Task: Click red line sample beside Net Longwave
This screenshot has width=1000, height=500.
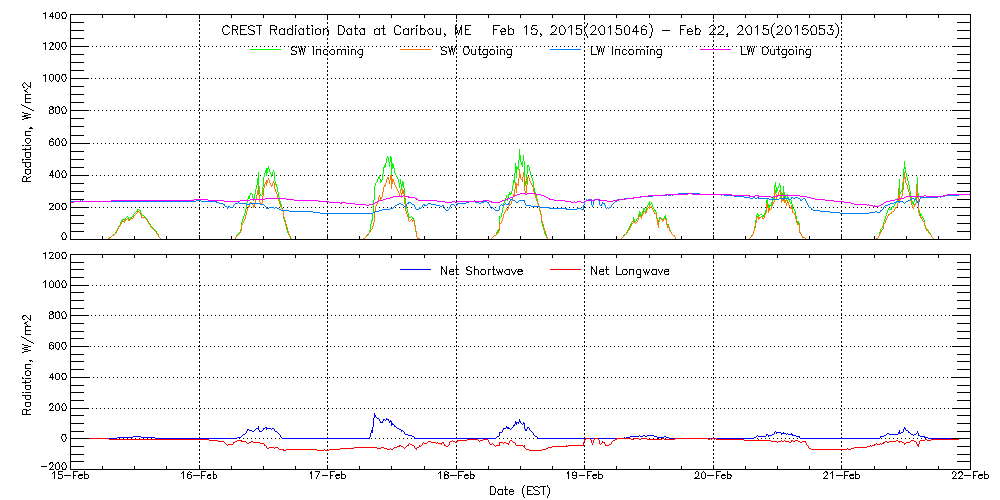Action: (566, 271)
